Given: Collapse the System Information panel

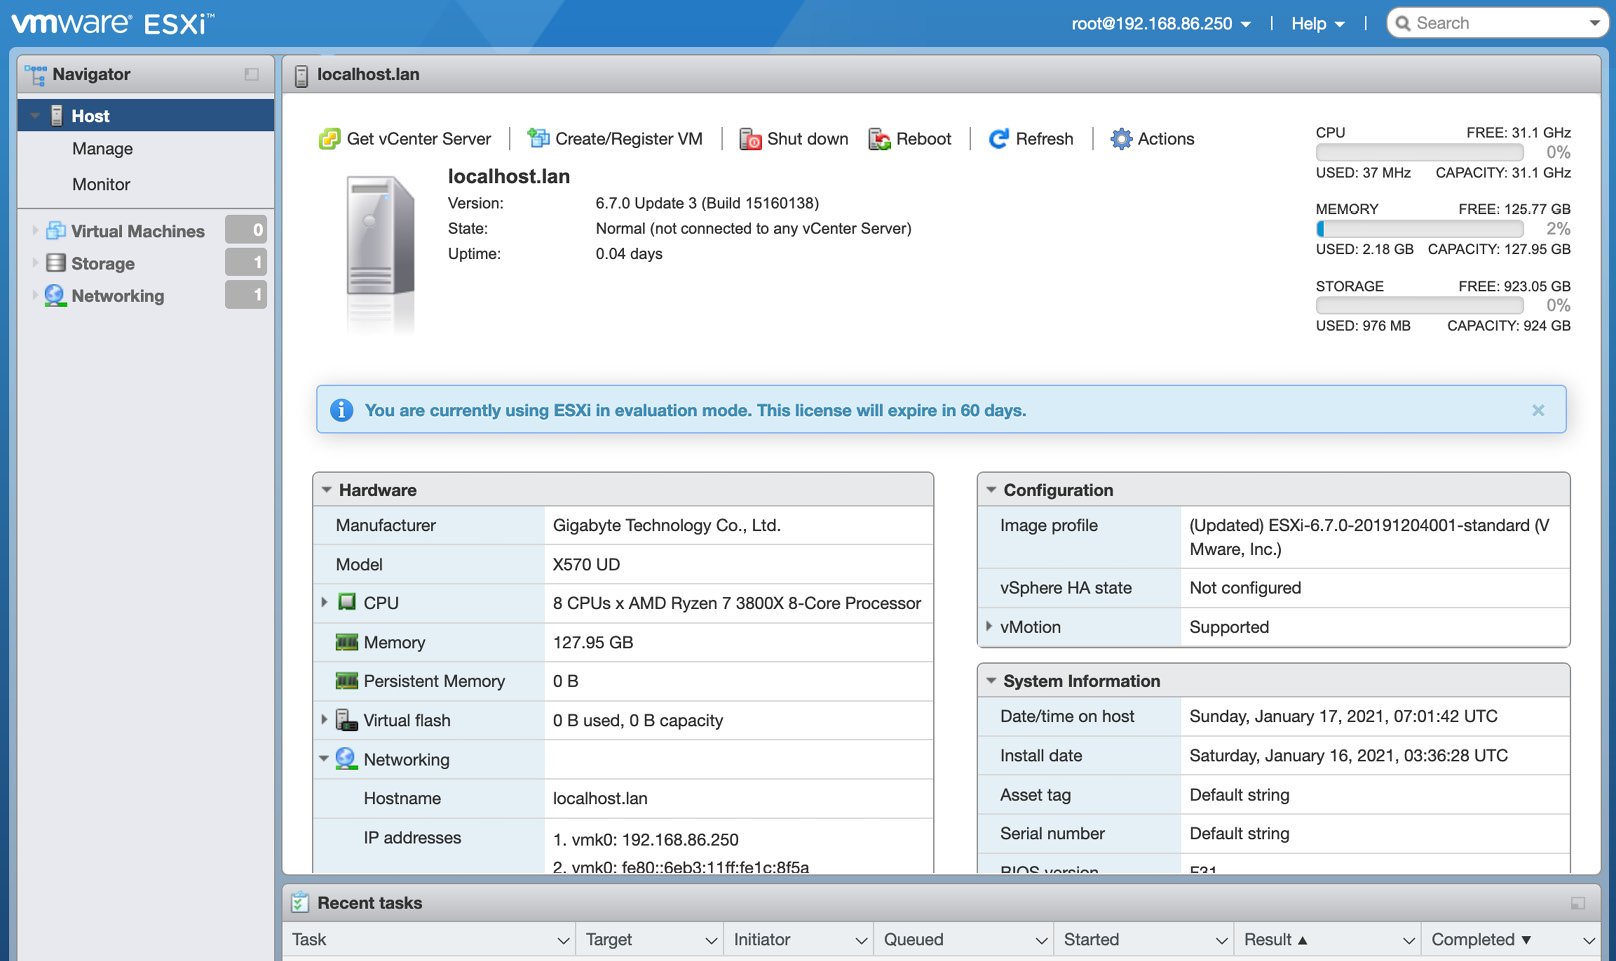Looking at the screenshot, I should pyautogui.click(x=991, y=681).
